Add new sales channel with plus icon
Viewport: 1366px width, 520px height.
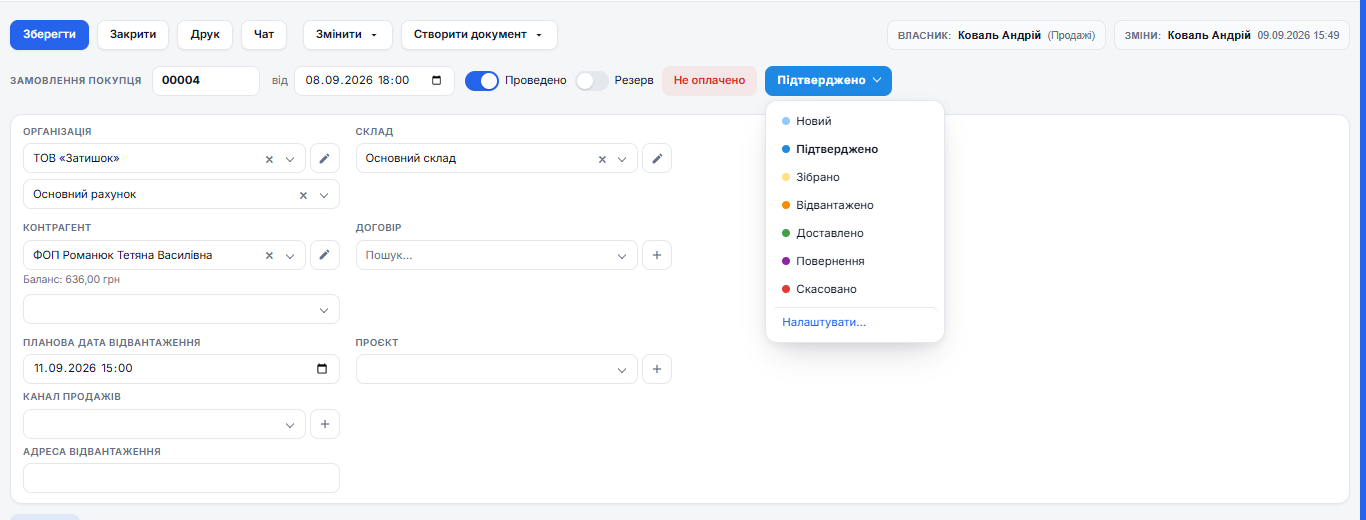coord(325,424)
